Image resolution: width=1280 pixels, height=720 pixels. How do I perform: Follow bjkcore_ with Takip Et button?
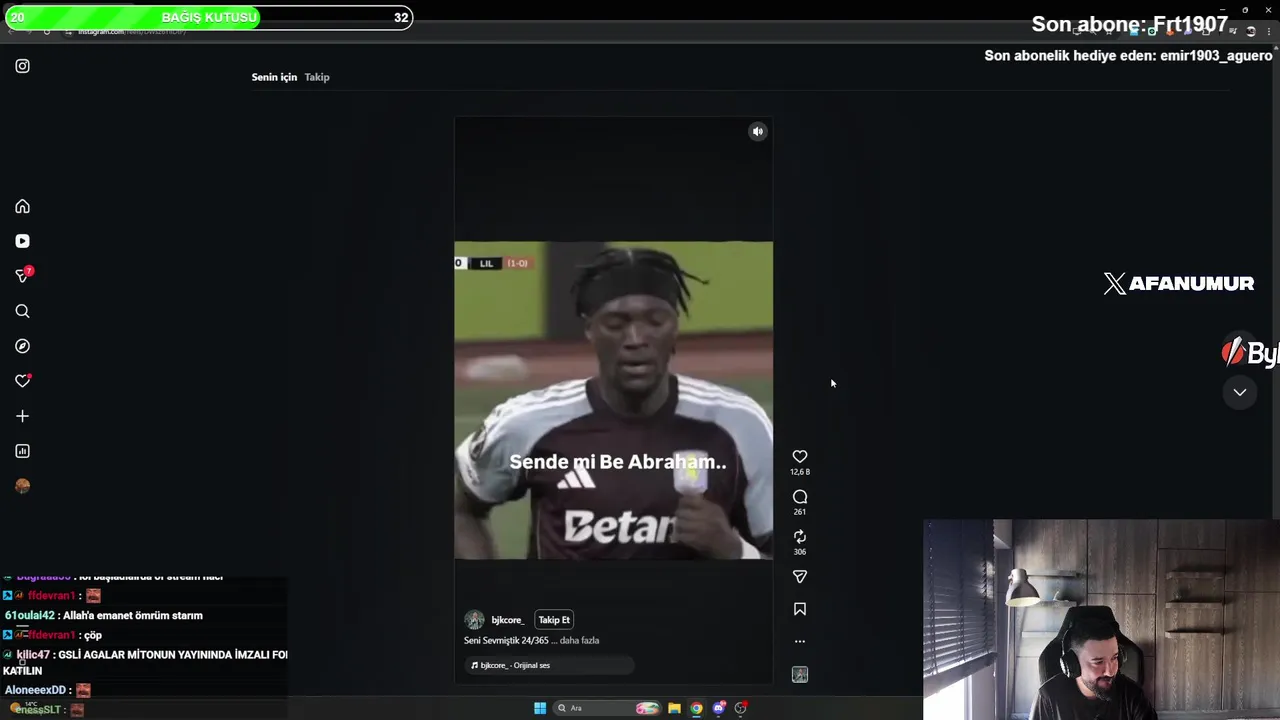pyautogui.click(x=554, y=620)
